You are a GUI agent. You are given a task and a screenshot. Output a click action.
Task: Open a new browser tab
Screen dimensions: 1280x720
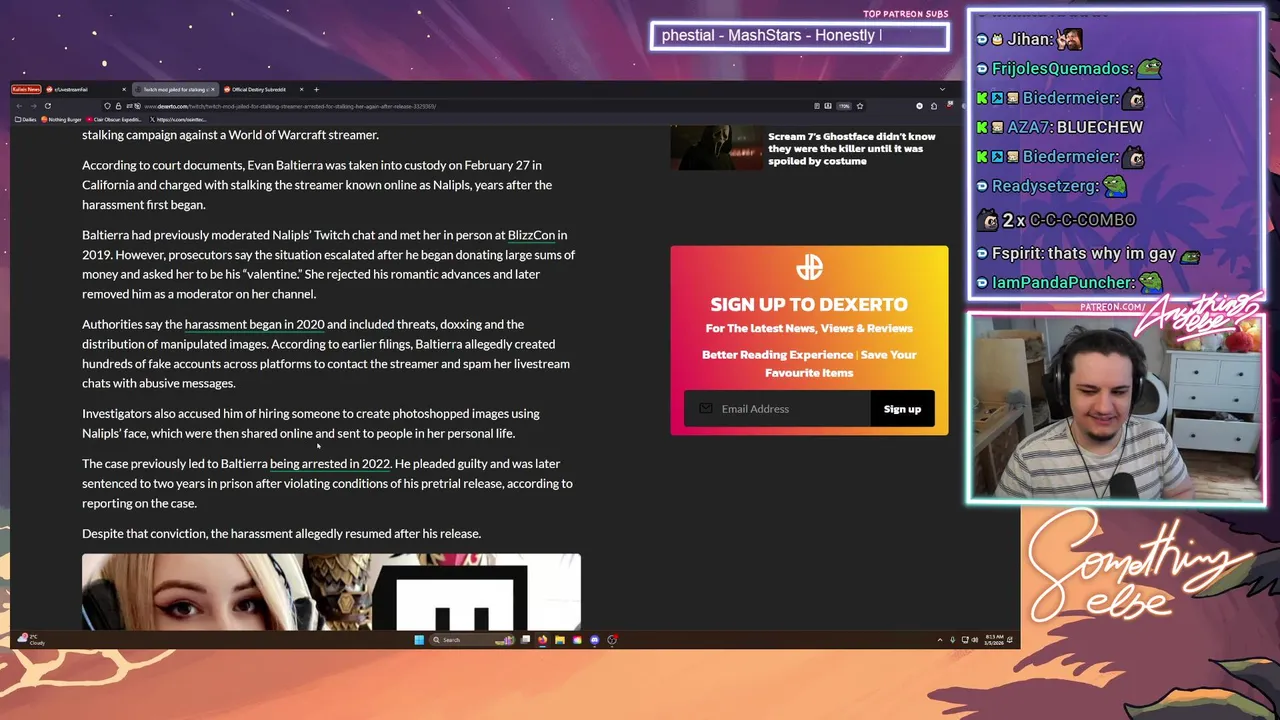coord(316,89)
